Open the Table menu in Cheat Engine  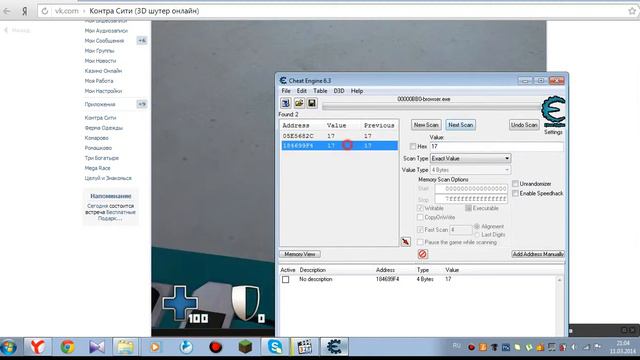(320, 91)
